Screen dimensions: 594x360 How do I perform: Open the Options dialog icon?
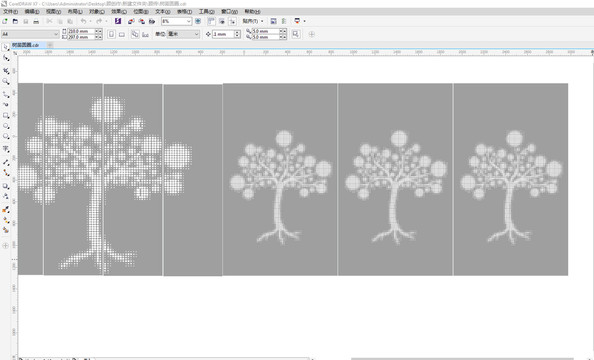(284, 21)
